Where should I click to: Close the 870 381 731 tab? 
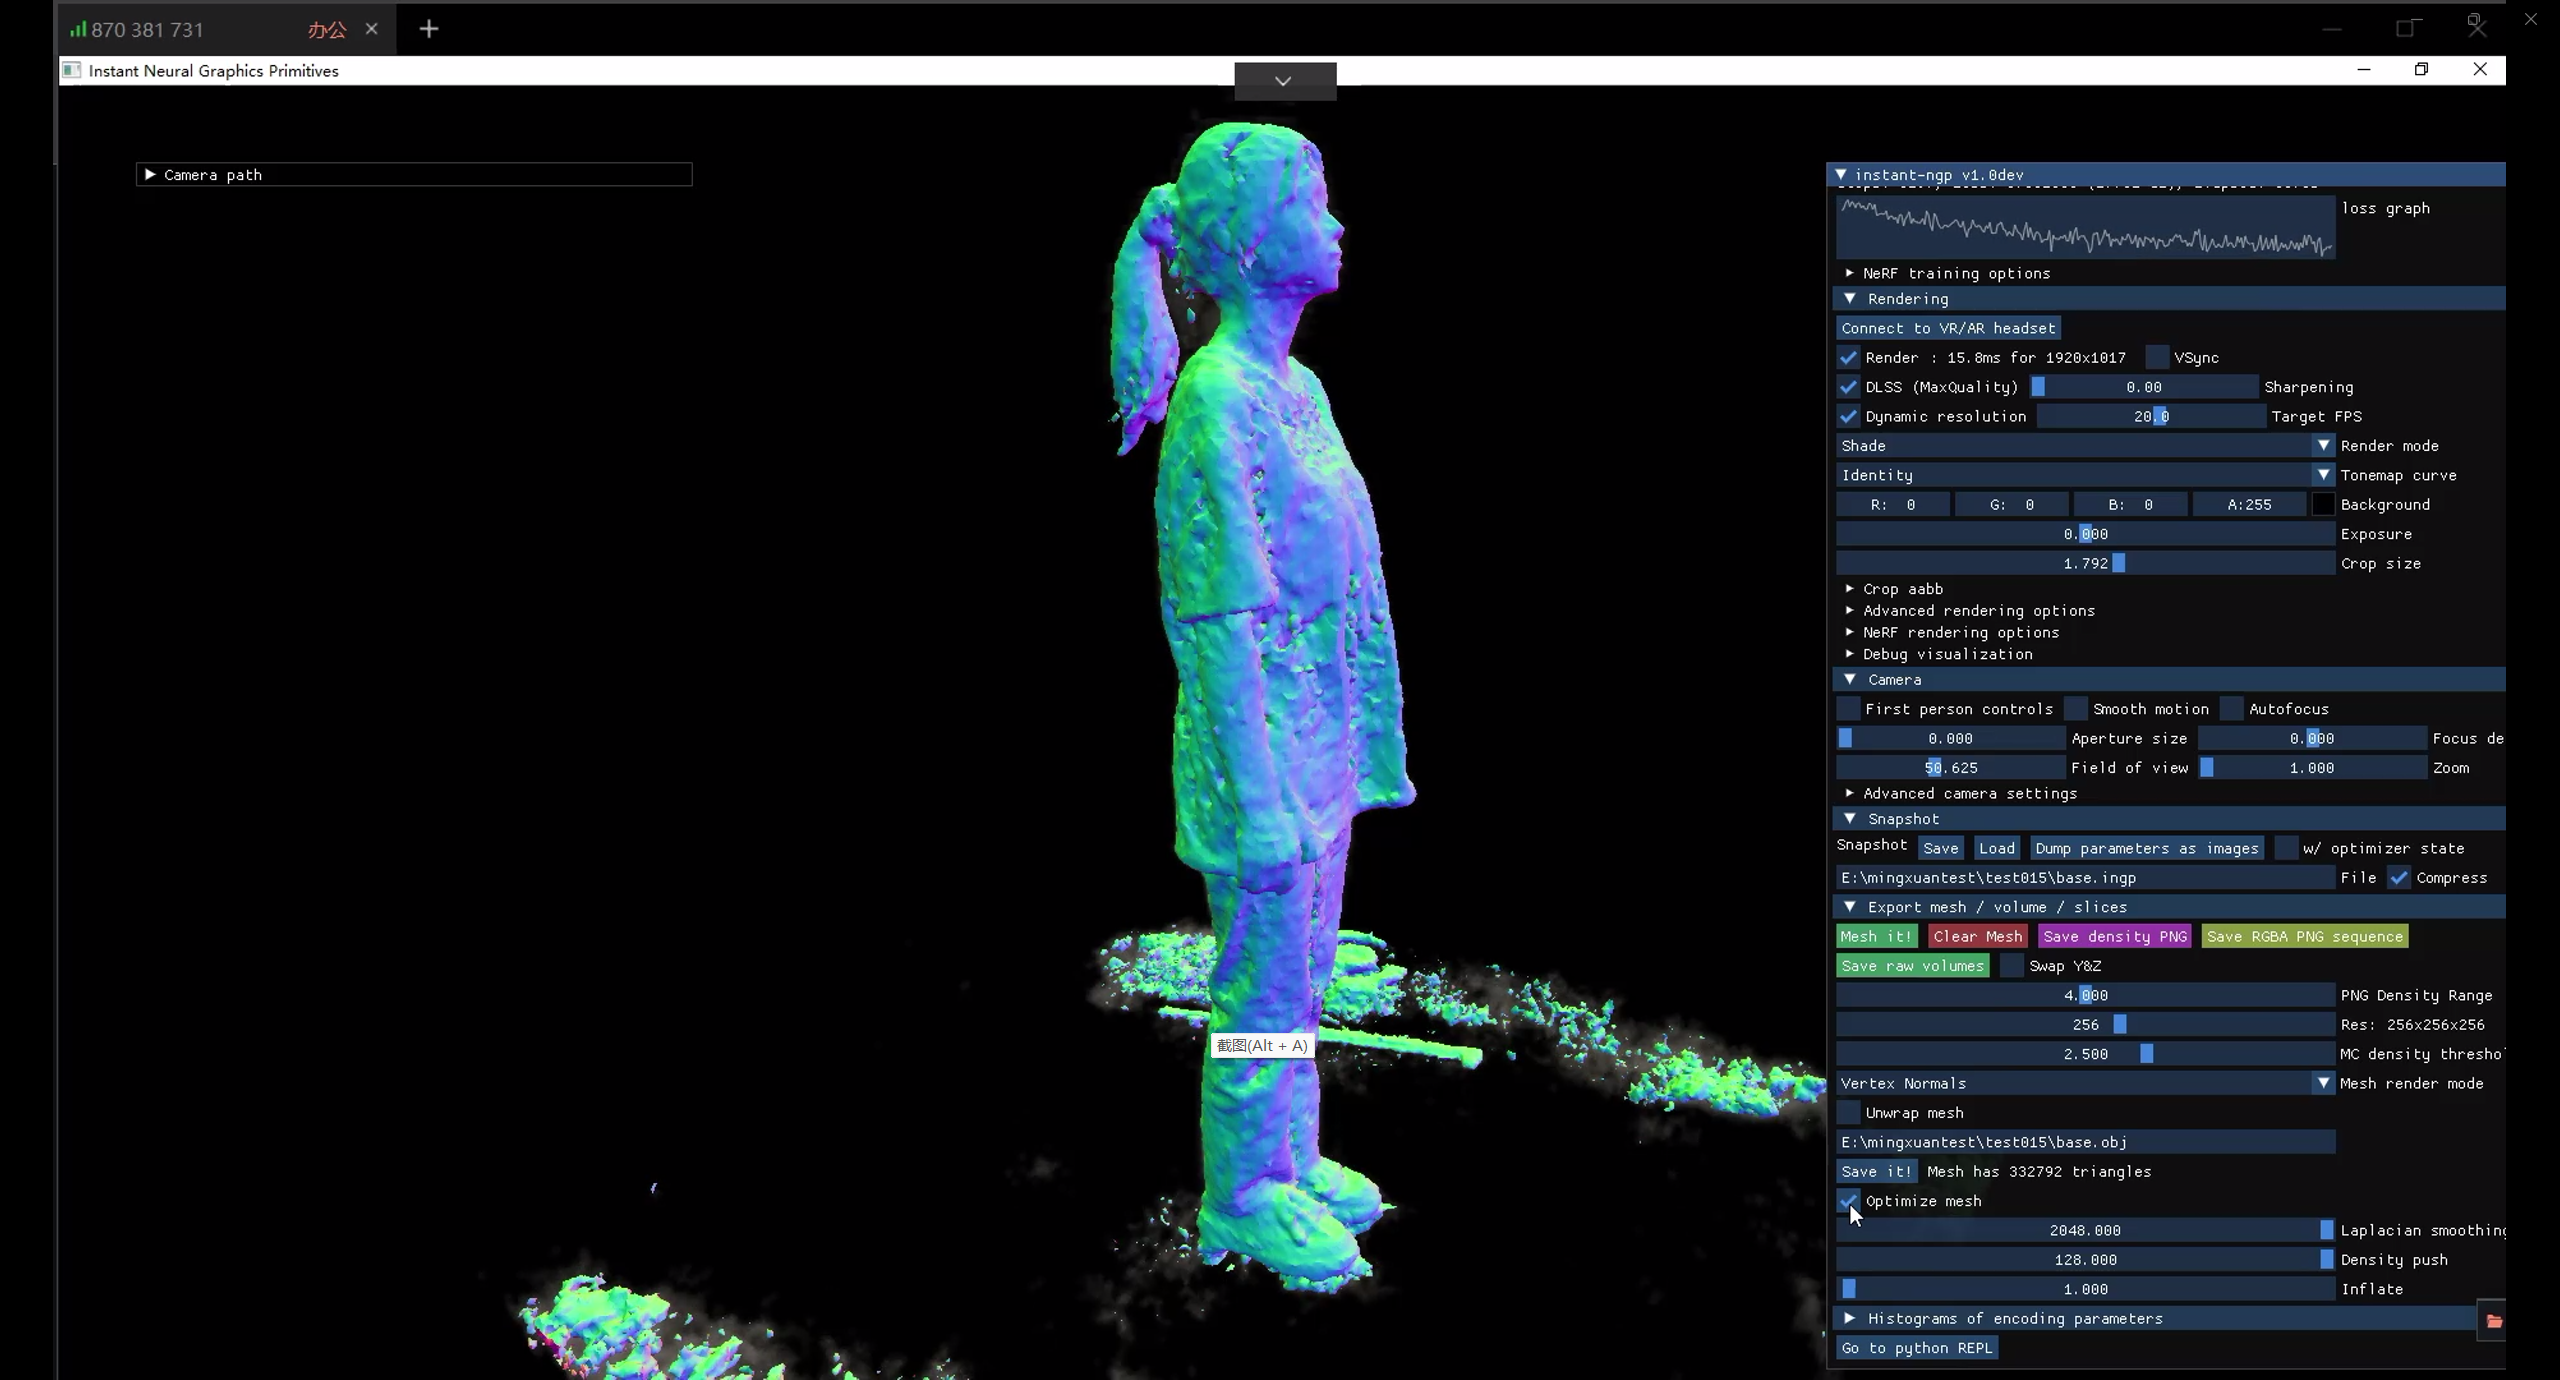372,29
